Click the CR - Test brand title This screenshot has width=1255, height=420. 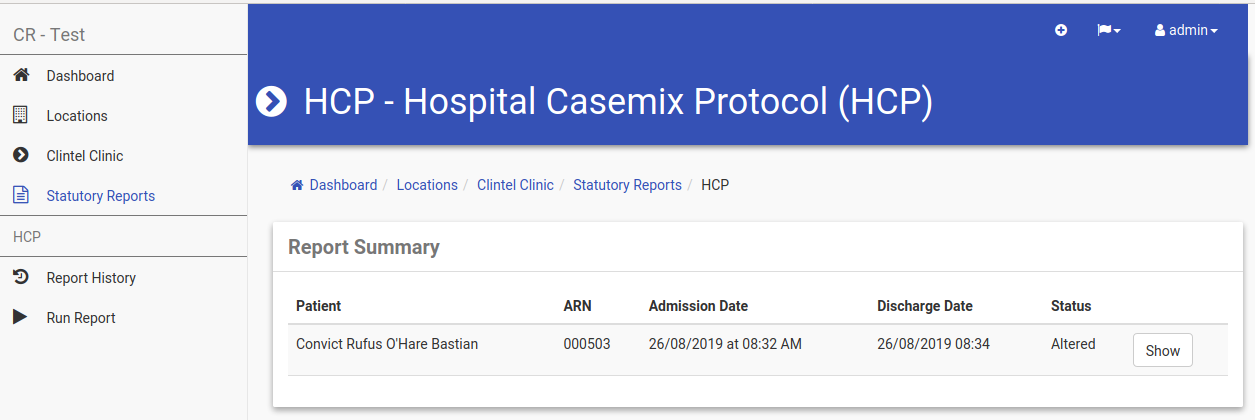(49, 35)
